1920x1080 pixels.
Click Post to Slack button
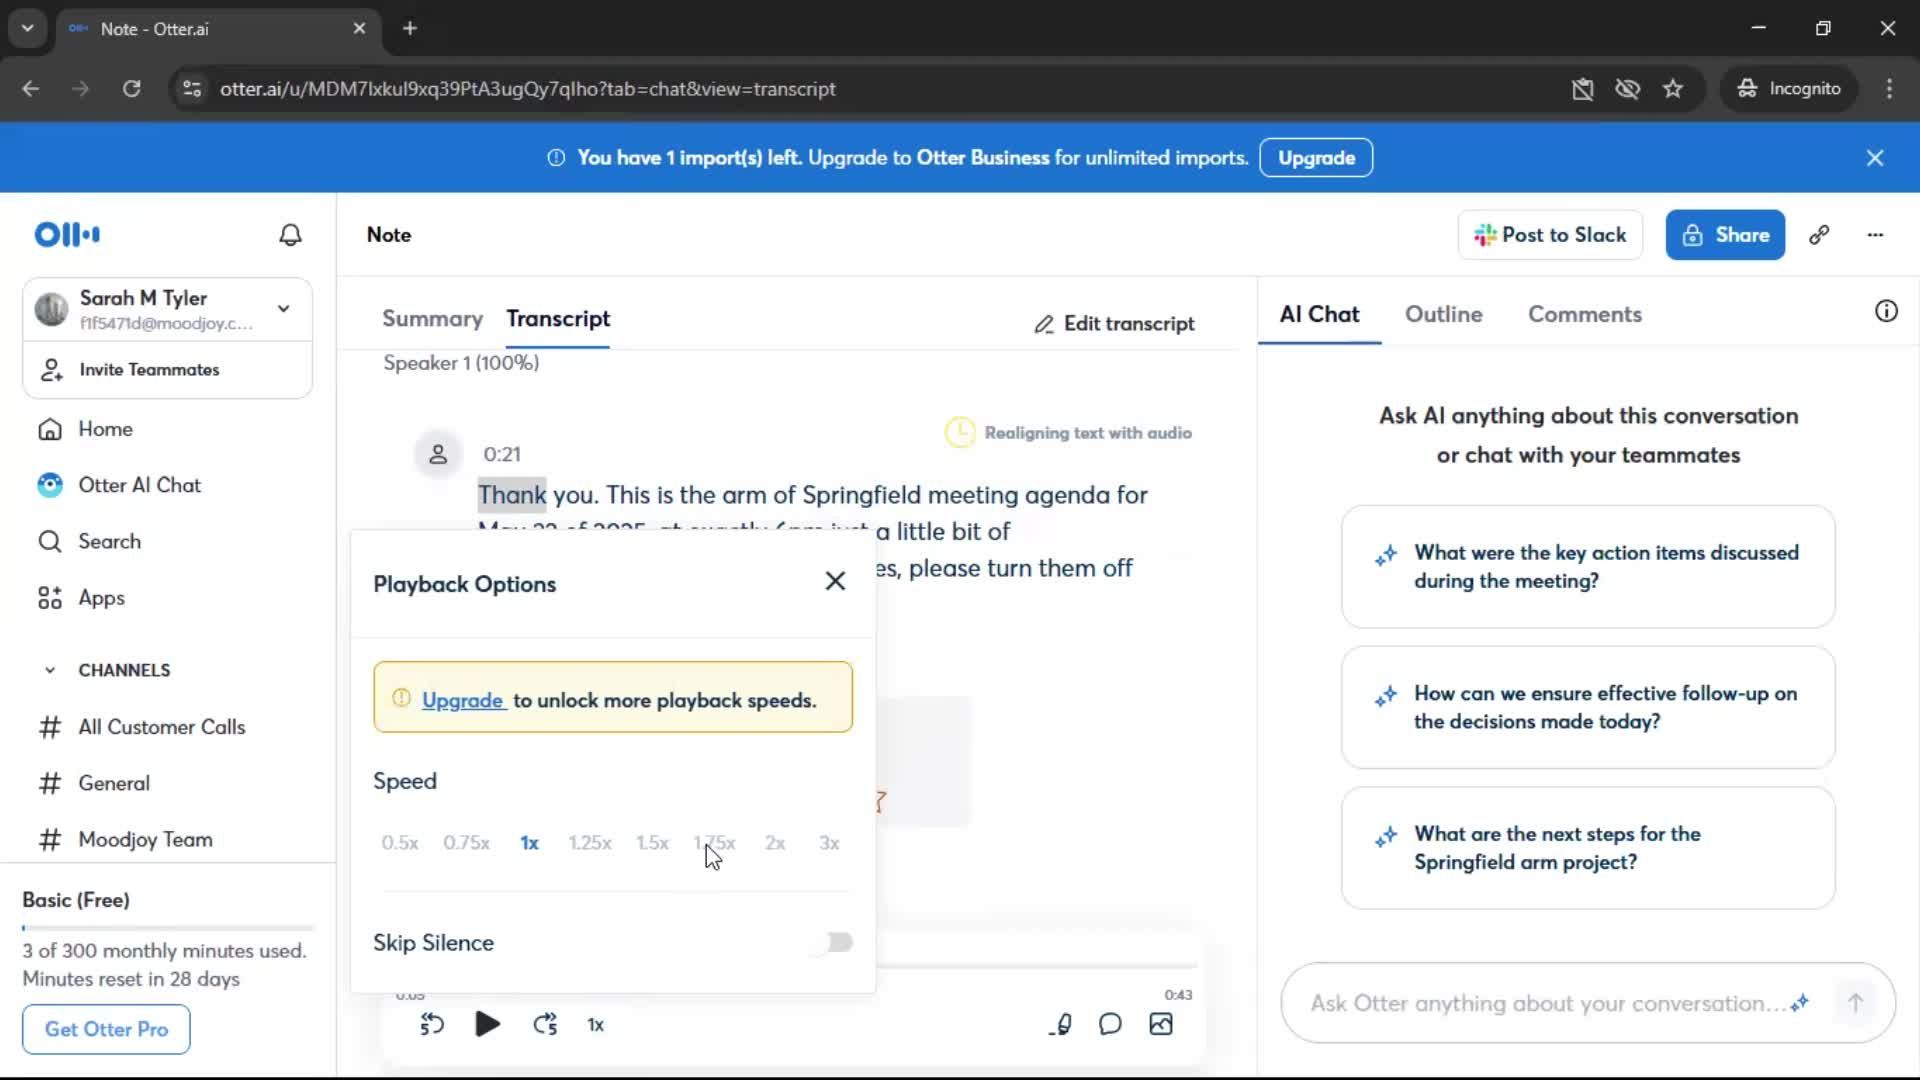[x=1550, y=235]
